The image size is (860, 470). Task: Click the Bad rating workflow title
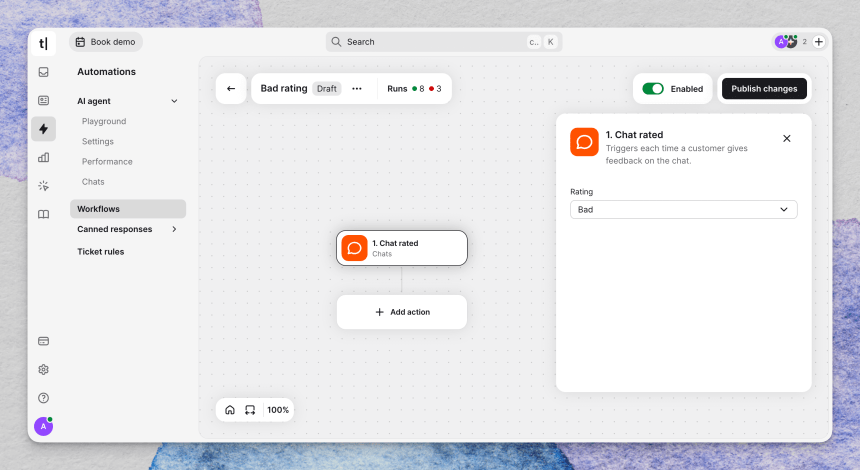284,88
